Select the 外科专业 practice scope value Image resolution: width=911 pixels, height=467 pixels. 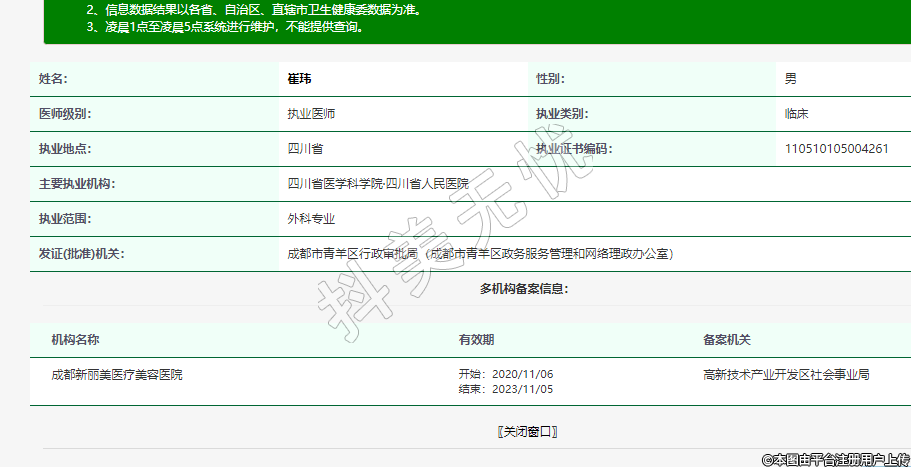click(311, 219)
